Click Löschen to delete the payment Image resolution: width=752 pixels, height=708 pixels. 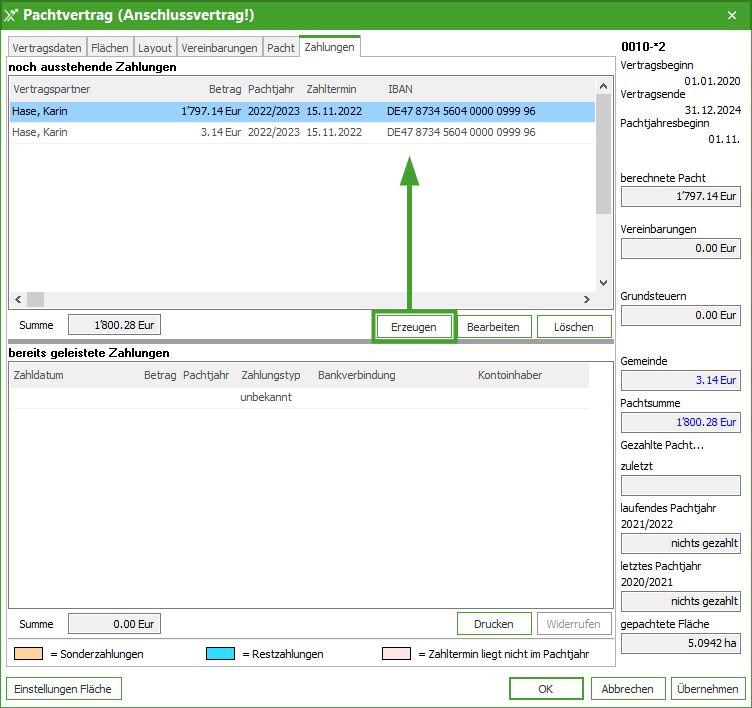point(574,327)
